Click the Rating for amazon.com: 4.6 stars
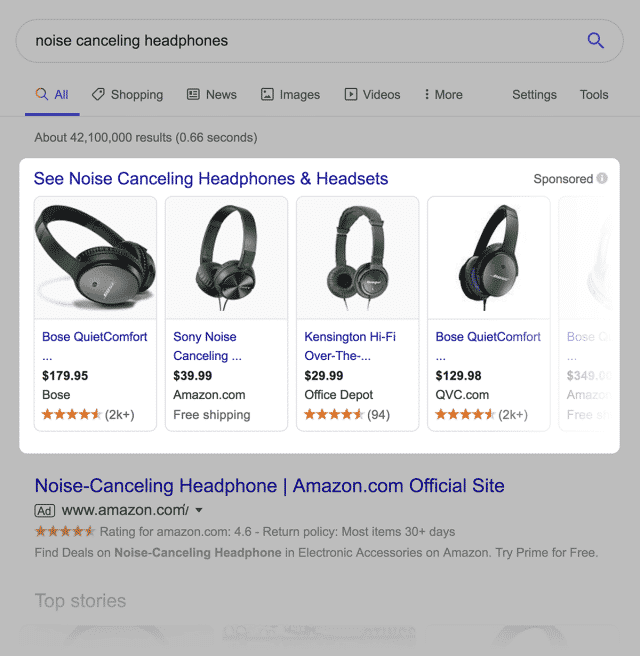Screen dimensions: 640x656 click(65, 531)
